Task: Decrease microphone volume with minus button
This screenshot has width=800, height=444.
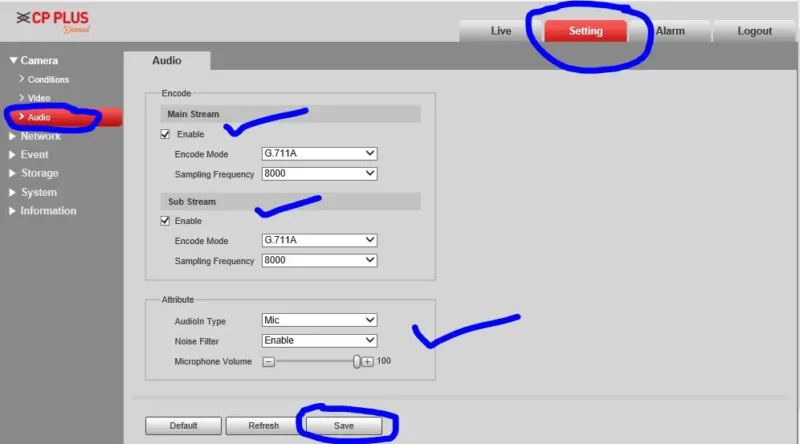Action: coord(268,361)
